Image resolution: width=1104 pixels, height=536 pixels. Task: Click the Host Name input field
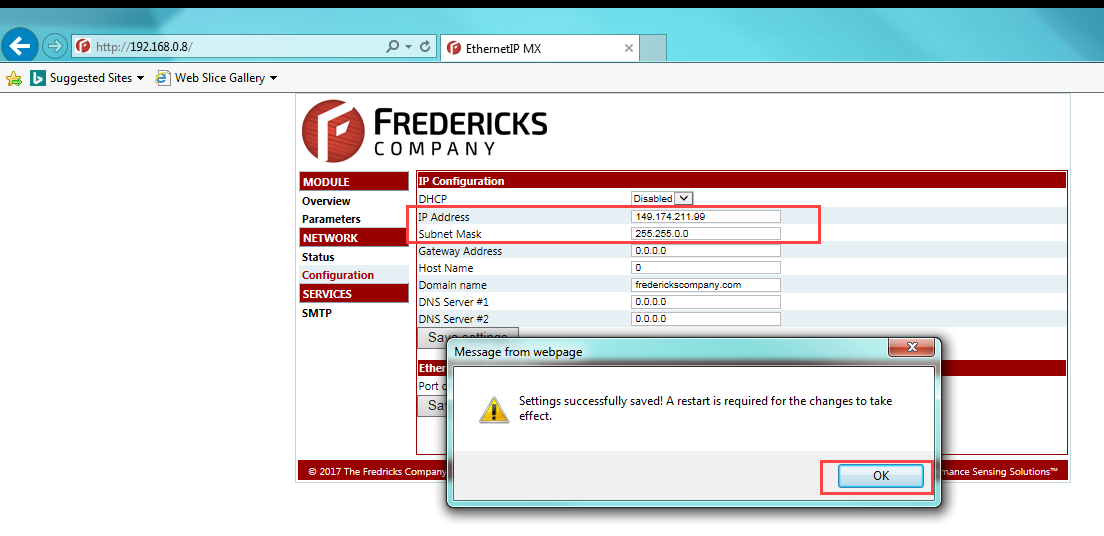point(706,268)
